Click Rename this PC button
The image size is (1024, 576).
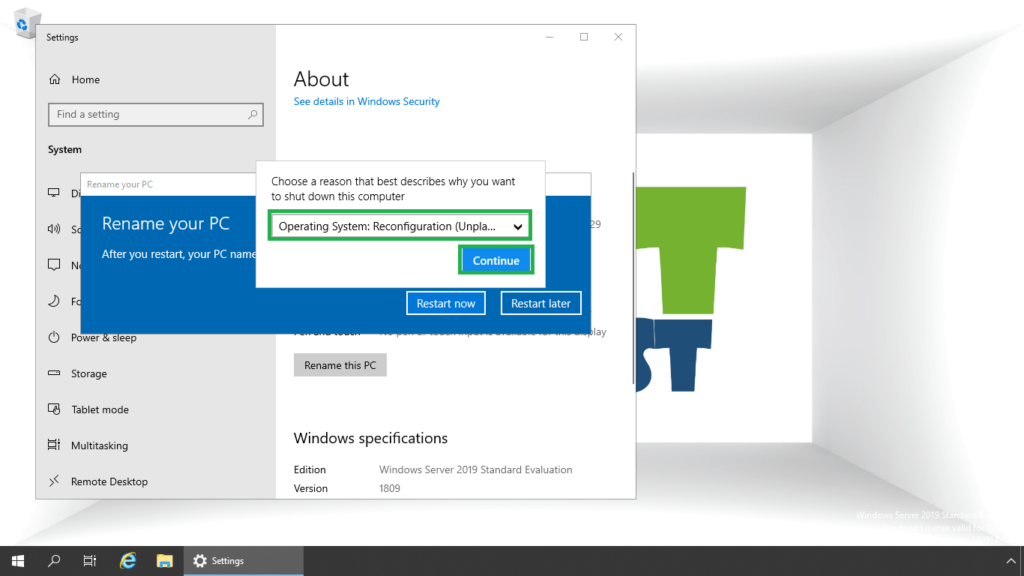(340, 365)
